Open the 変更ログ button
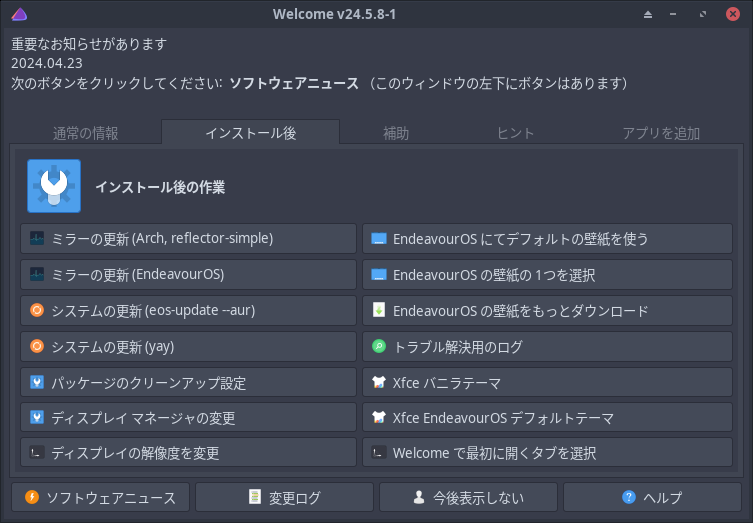This screenshot has height=523, width=753. coord(284,497)
